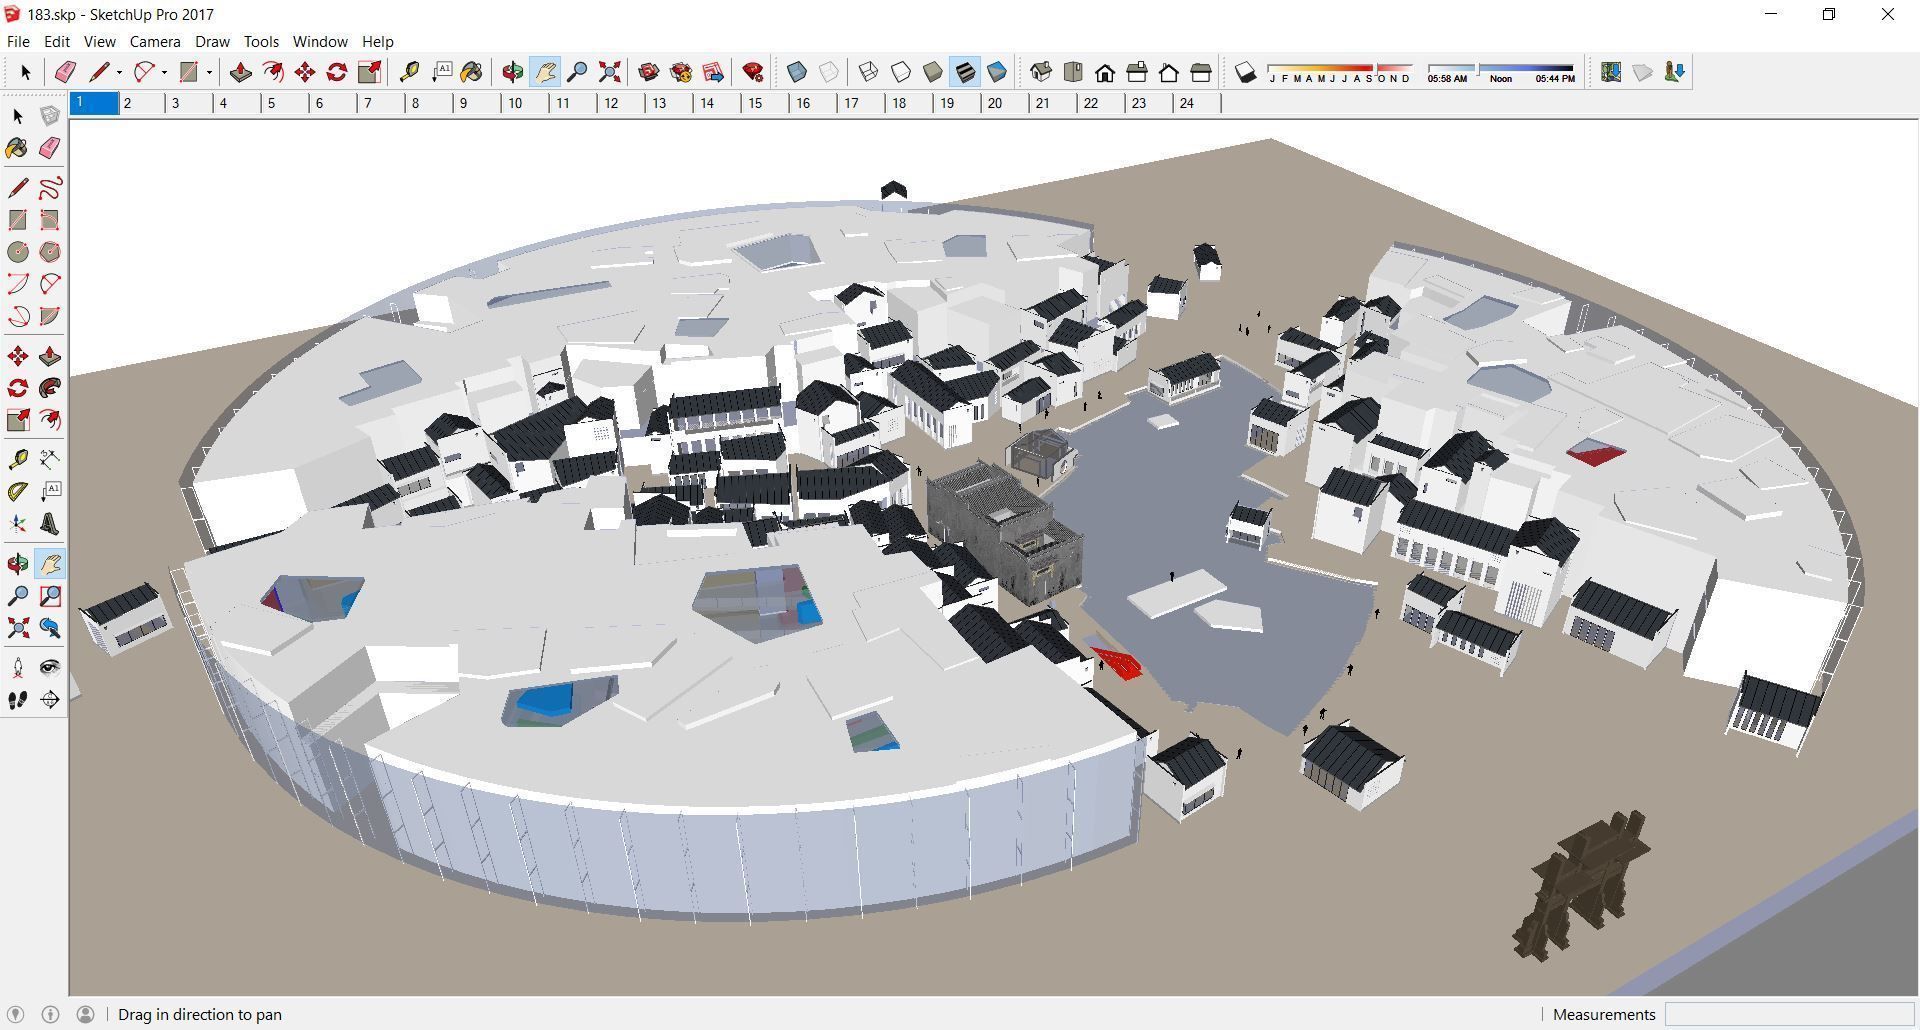This screenshot has width=1920, height=1030.
Task: Click the Measurements input box
Action: click(x=1789, y=1014)
